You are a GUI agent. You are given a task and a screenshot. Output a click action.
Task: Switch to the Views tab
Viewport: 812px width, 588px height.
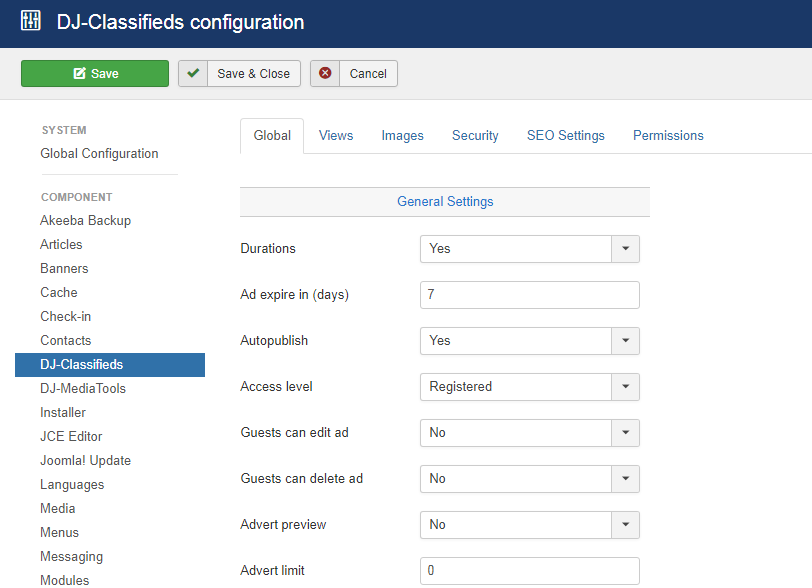click(x=336, y=136)
